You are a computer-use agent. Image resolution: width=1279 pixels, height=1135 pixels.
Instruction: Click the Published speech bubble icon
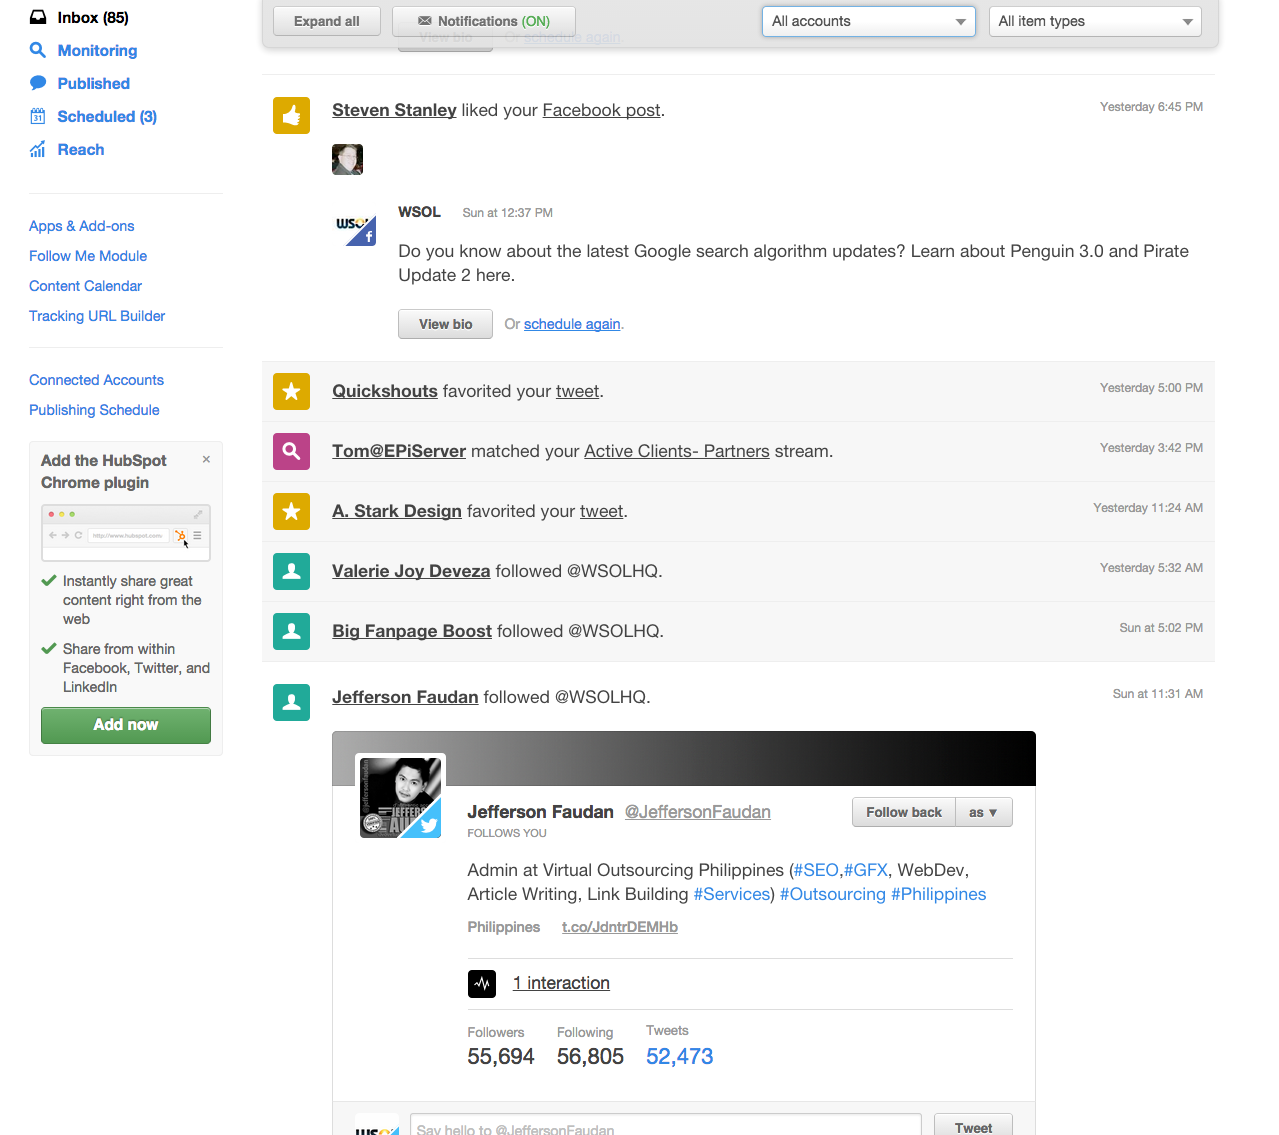[x=38, y=83]
